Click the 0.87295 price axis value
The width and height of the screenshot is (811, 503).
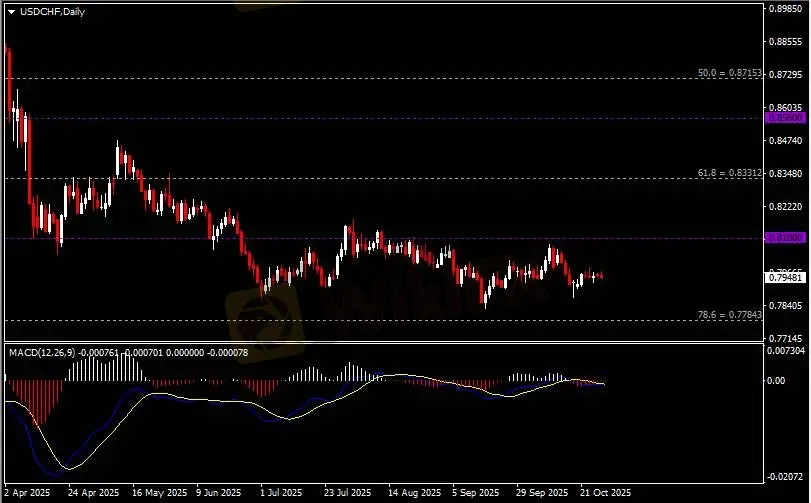coord(786,75)
